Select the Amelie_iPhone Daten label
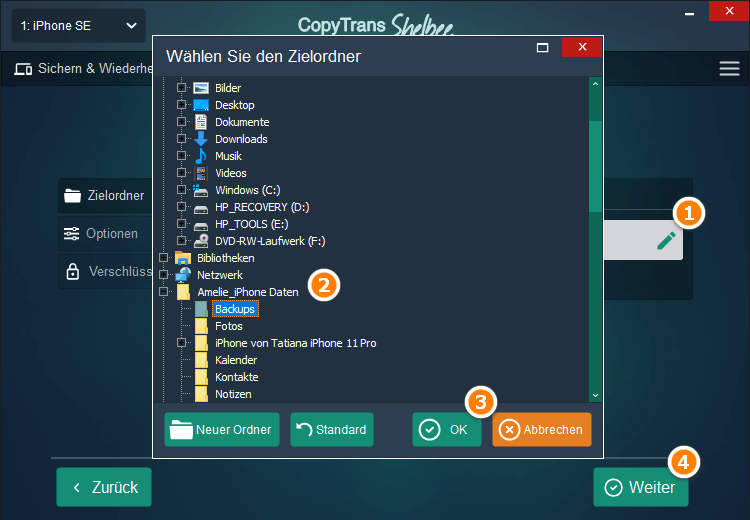The height and width of the screenshot is (520, 750). (248, 292)
